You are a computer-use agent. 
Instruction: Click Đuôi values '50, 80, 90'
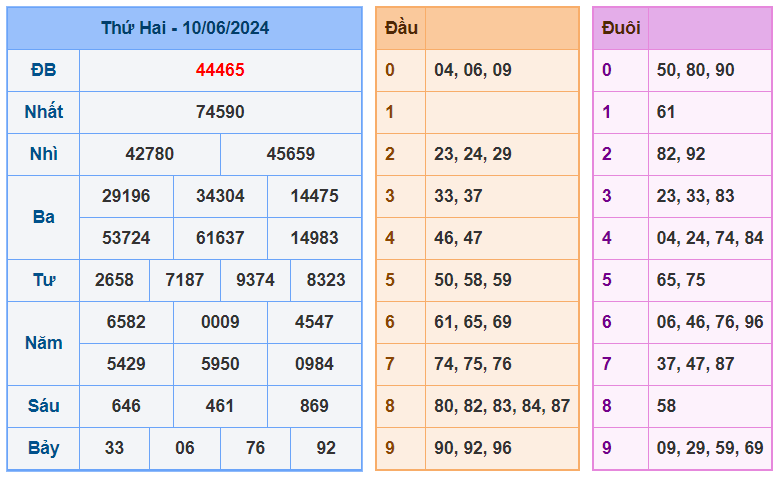click(x=695, y=70)
